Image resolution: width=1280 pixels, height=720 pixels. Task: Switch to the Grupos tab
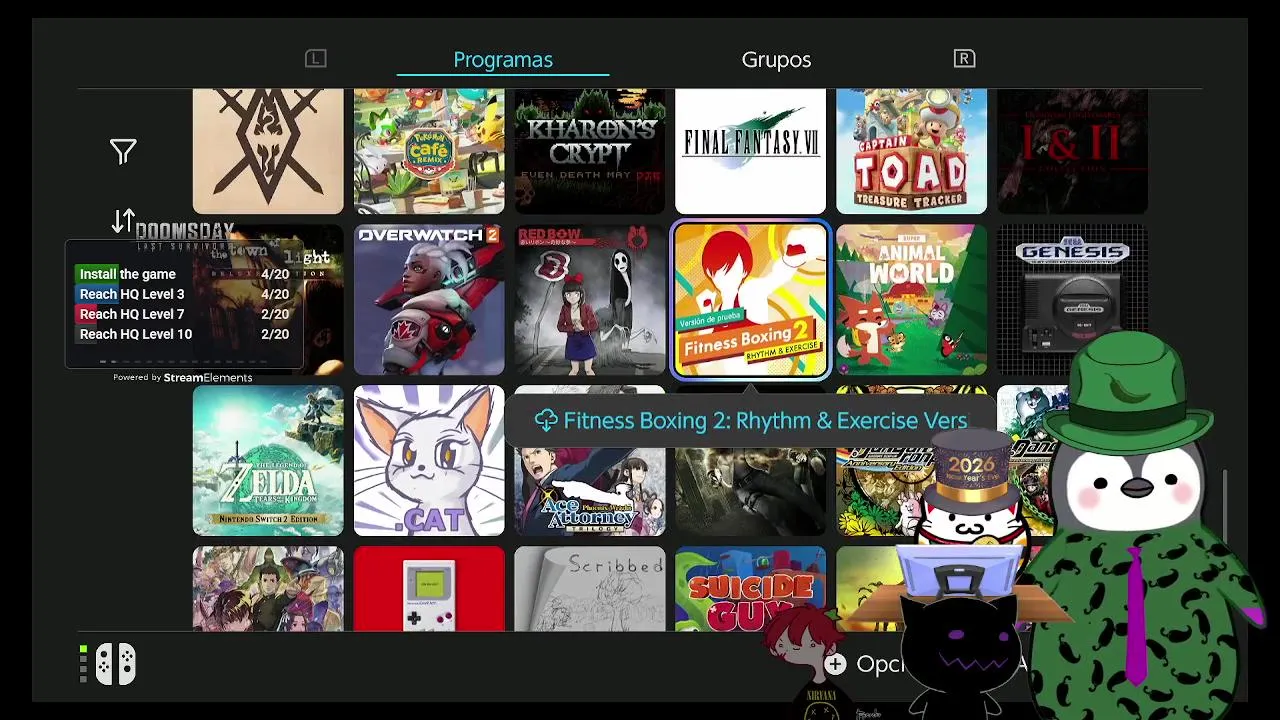point(776,60)
